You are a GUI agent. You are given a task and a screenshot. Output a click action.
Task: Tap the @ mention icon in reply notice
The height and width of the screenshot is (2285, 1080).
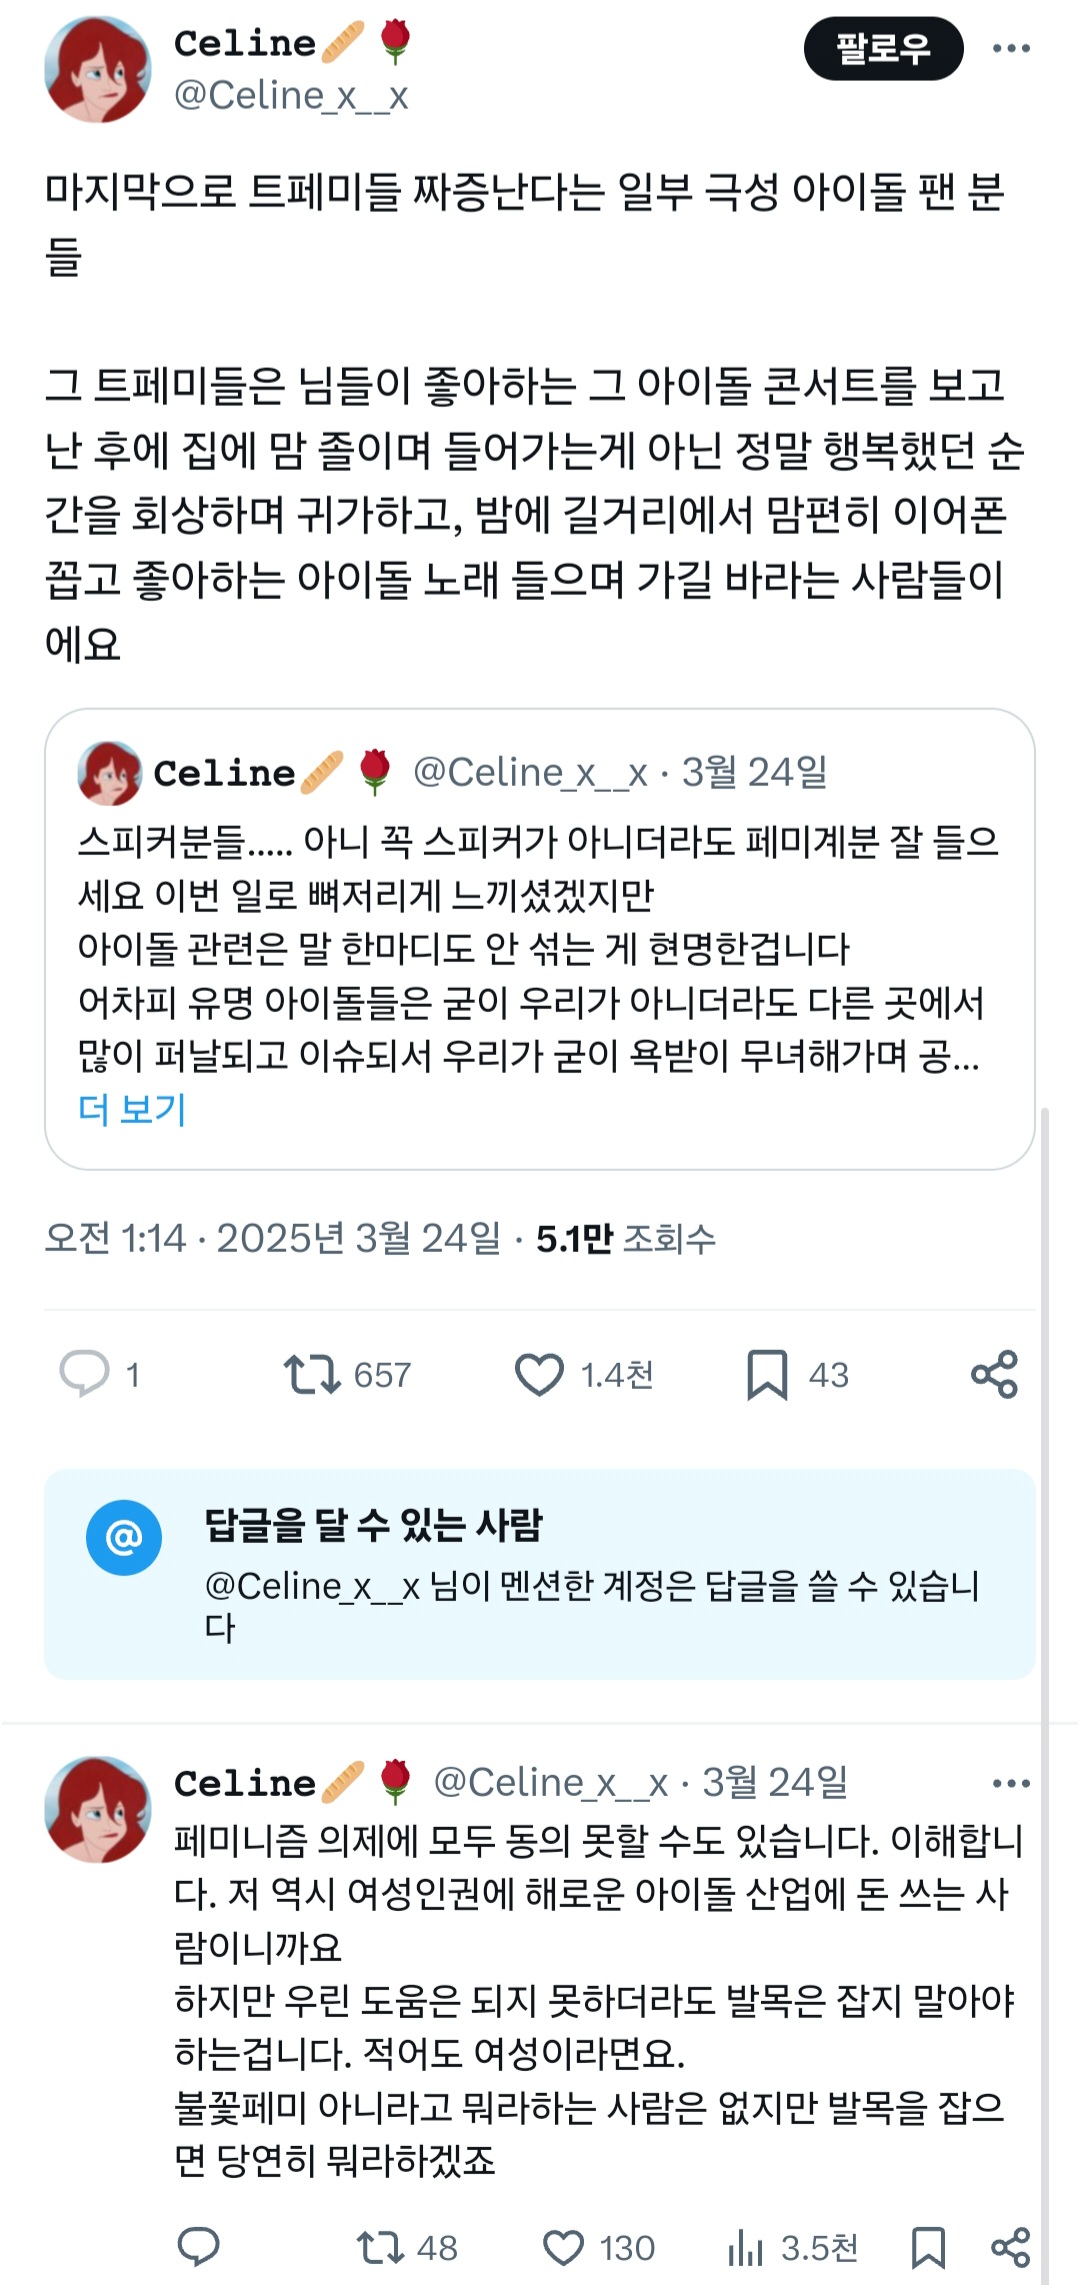pyautogui.click(x=124, y=1537)
